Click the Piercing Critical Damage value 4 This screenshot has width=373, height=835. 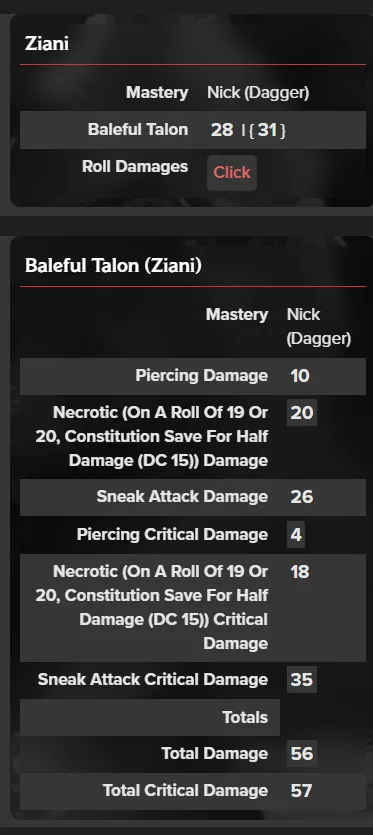click(x=296, y=534)
